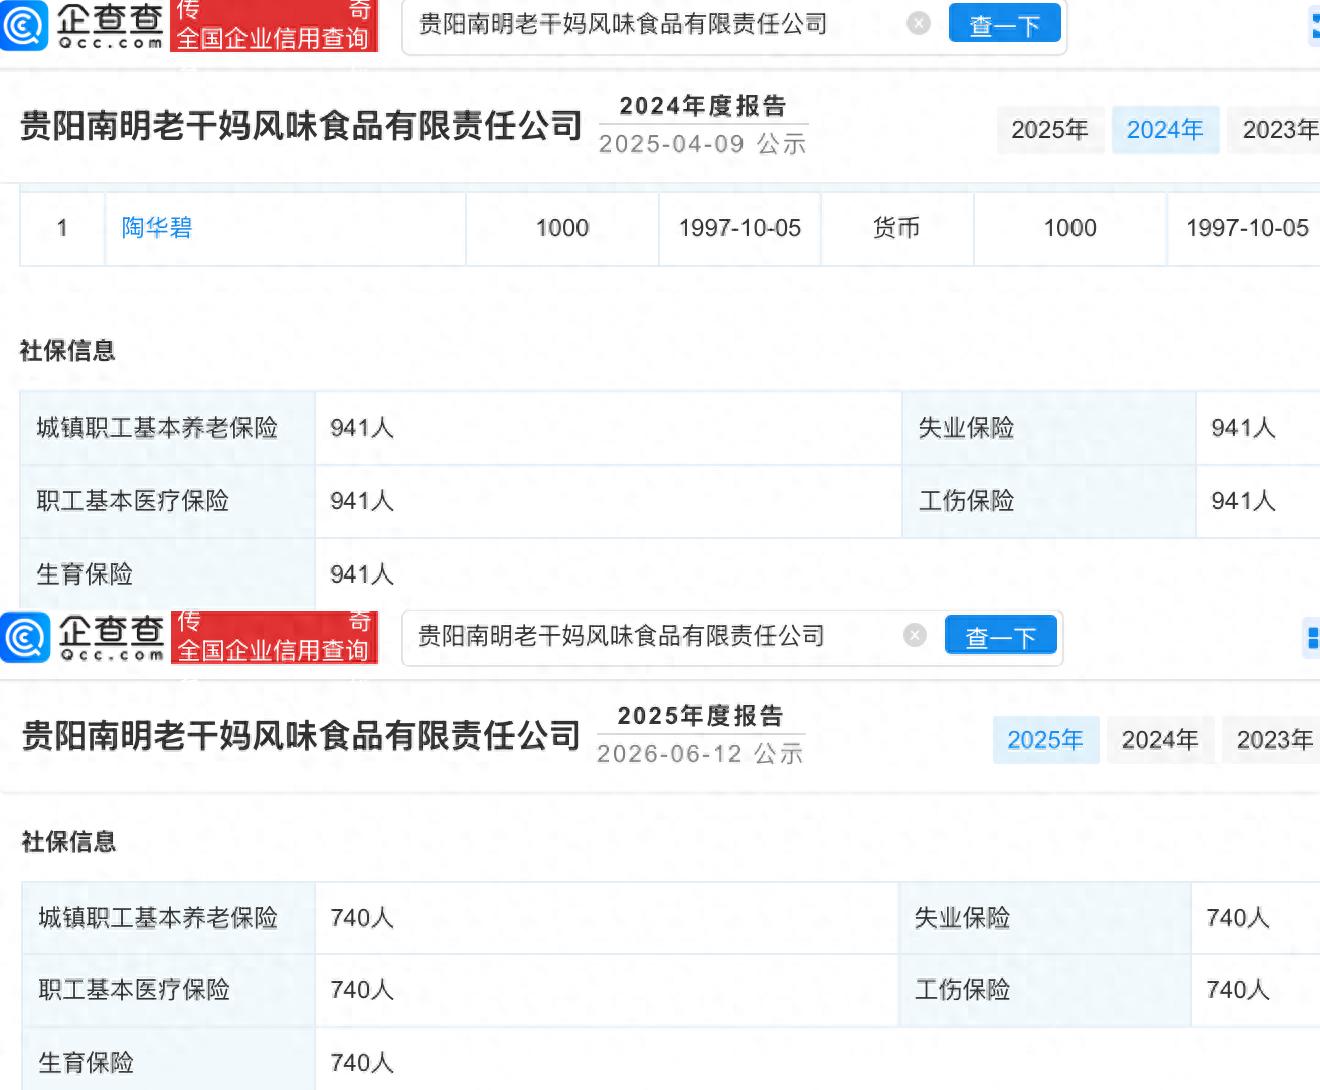Viewport: 1320px width, 1090px height.
Task: Click 查一下 in the upper search bar
Action: (1004, 24)
